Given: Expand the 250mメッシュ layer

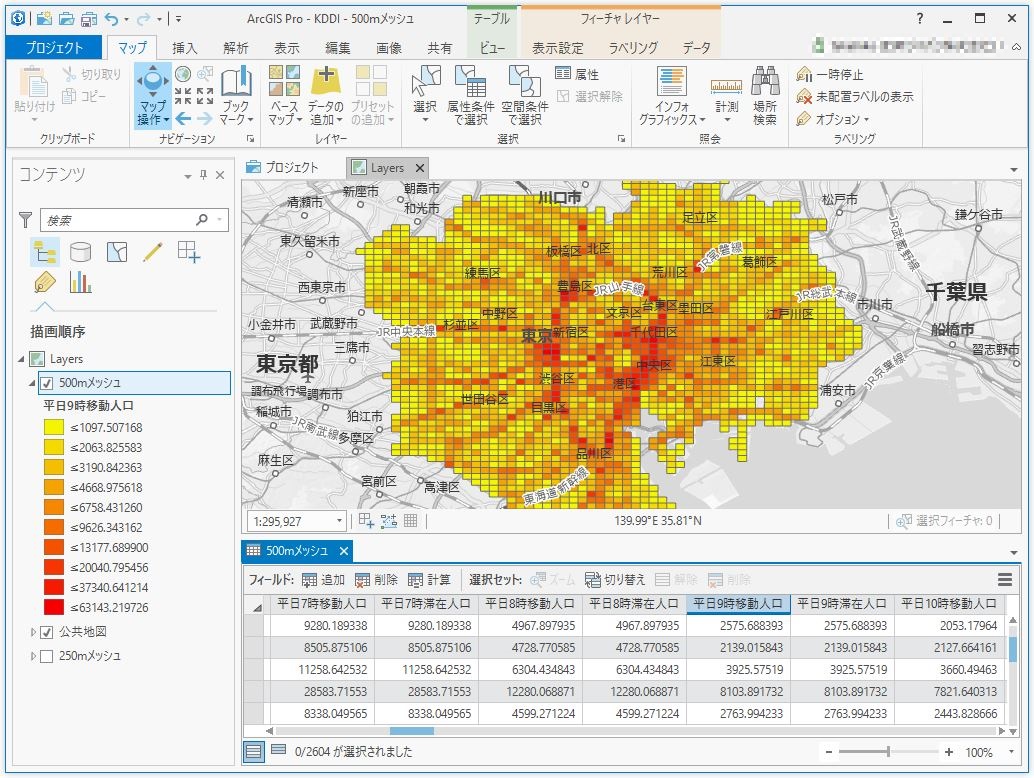Looking at the screenshot, I should (x=33, y=657).
